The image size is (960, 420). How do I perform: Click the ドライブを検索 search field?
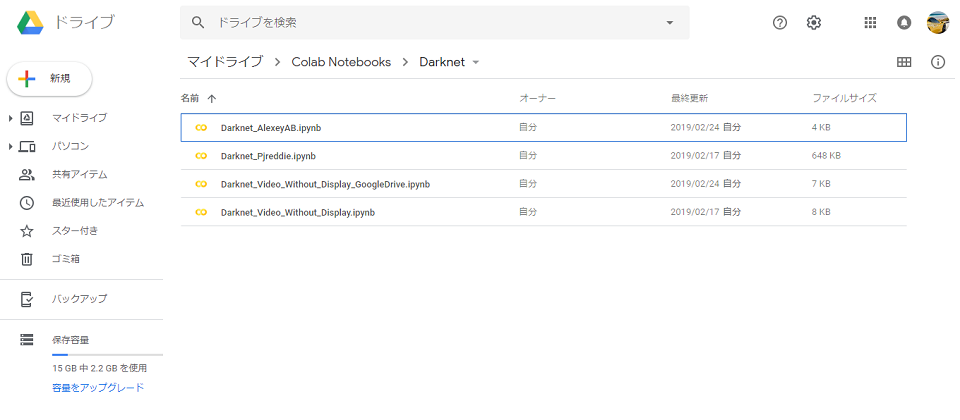point(435,23)
